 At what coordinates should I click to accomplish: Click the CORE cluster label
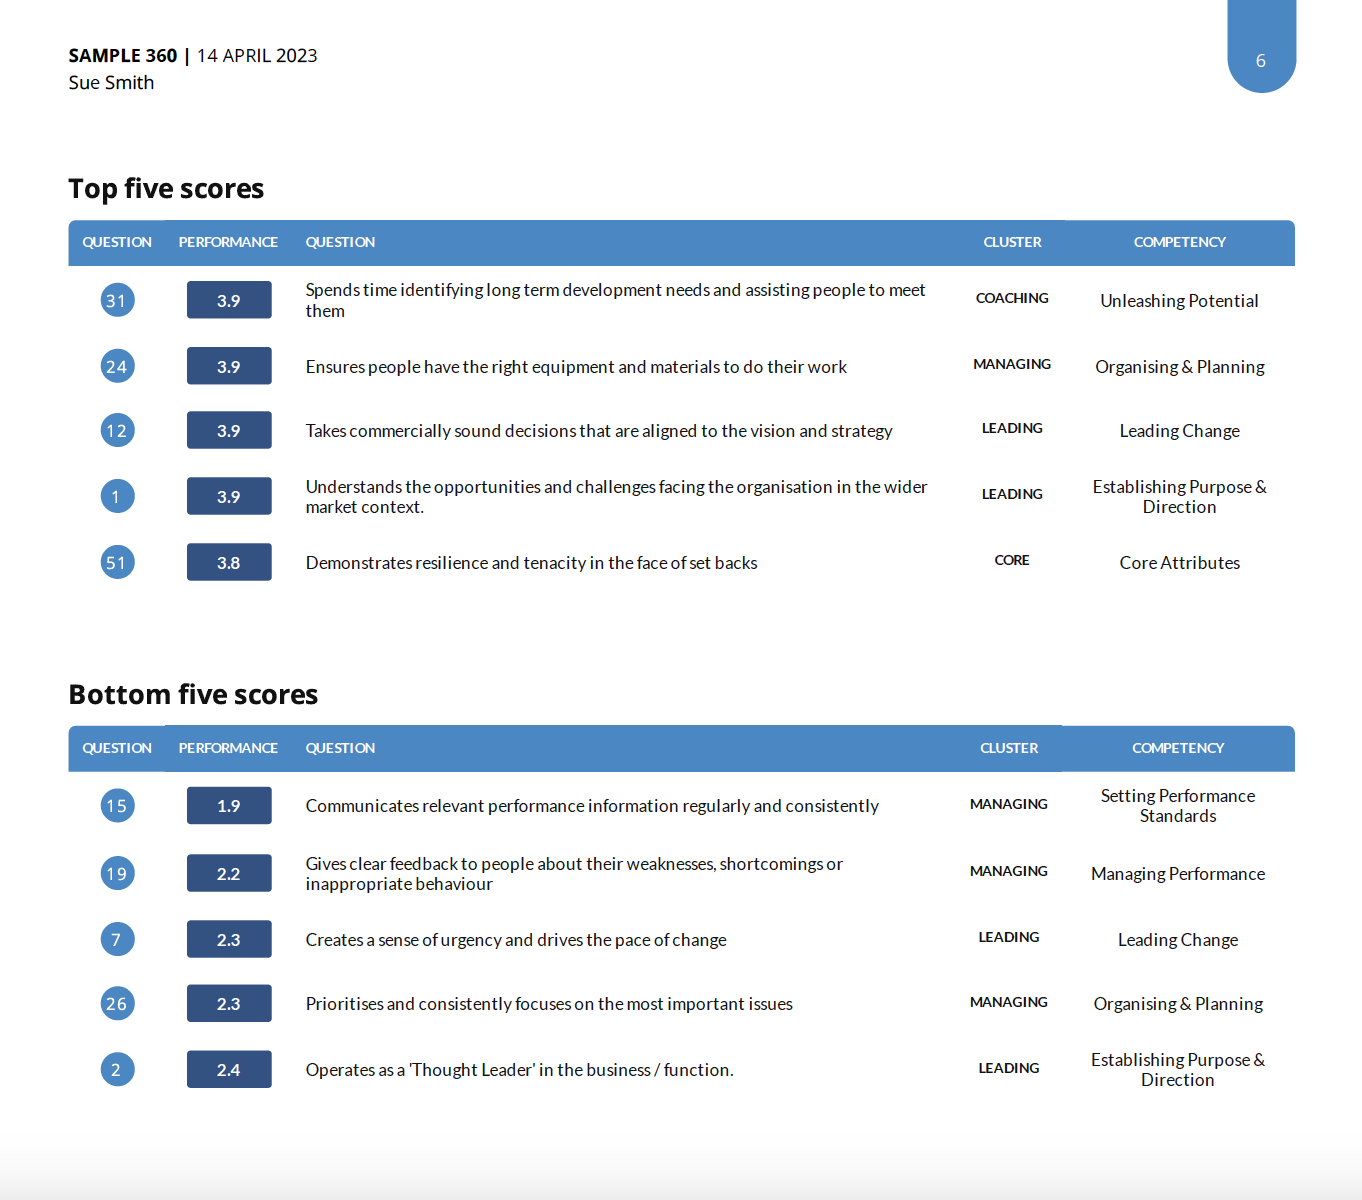(x=1012, y=560)
